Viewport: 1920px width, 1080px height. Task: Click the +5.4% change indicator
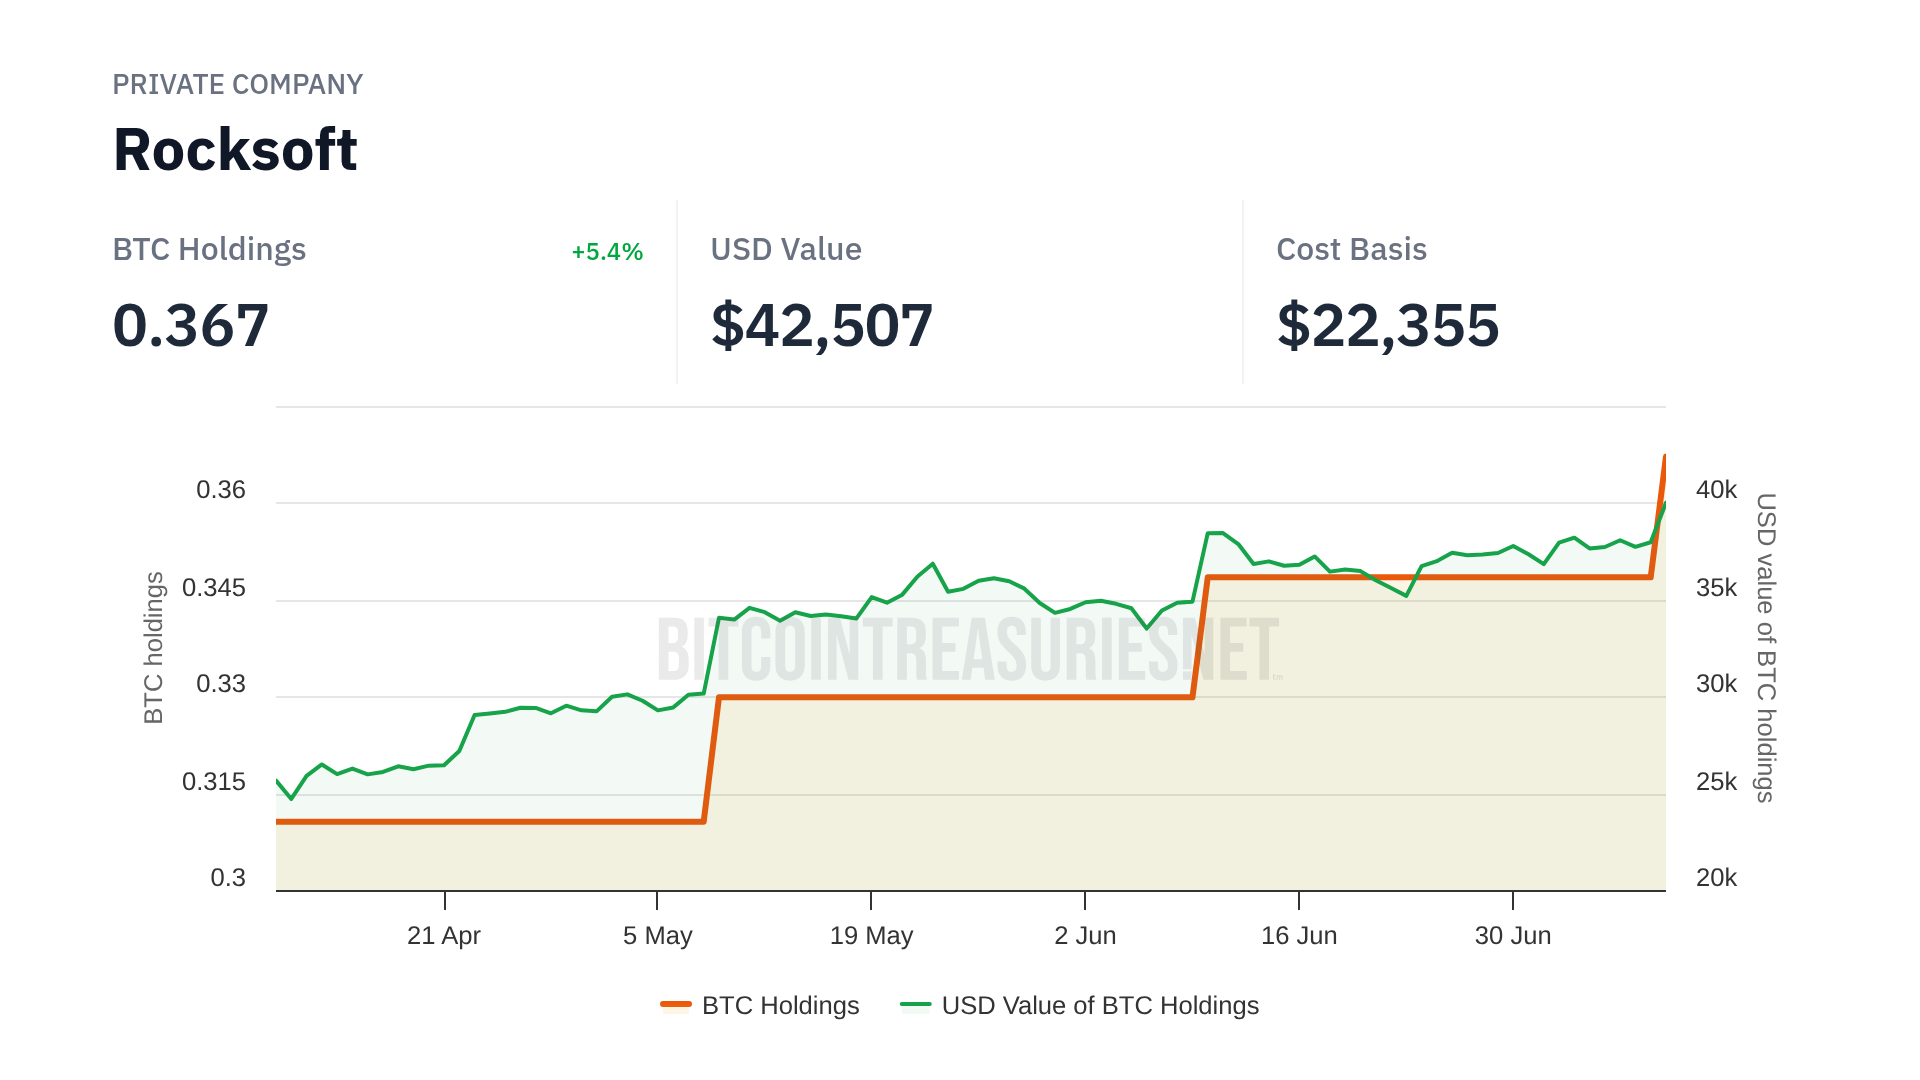[x=607, y=252]
